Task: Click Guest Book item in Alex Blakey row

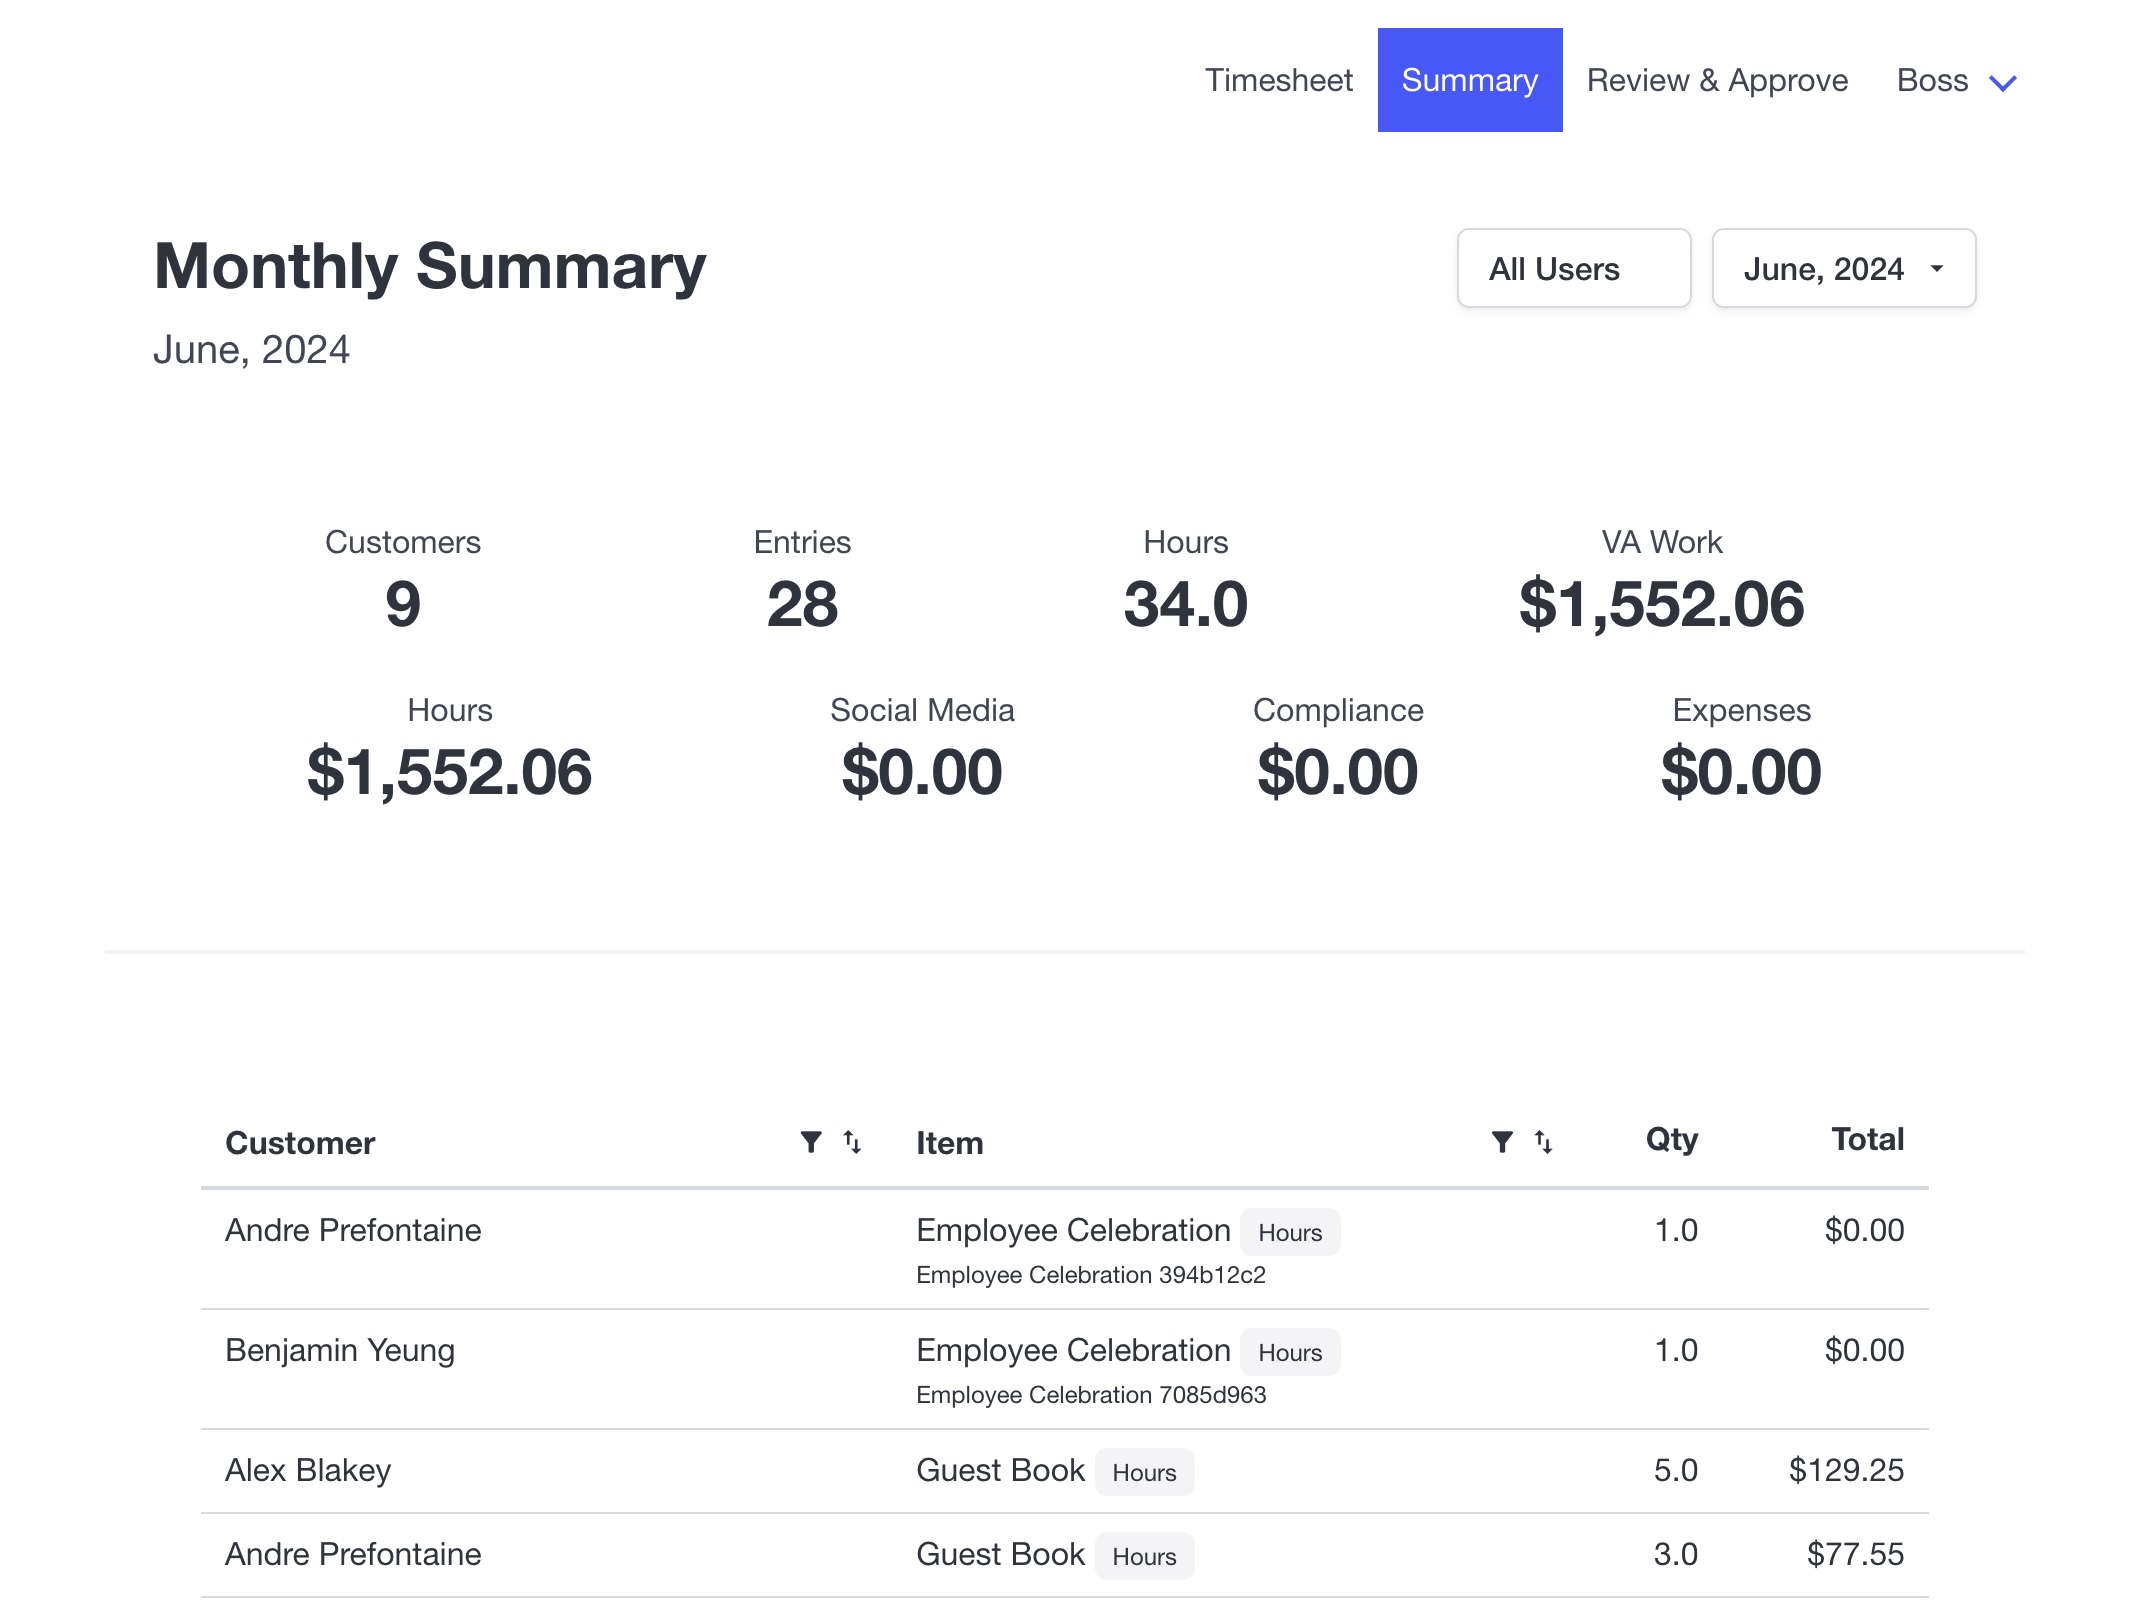Action: click(1000, 1470)
